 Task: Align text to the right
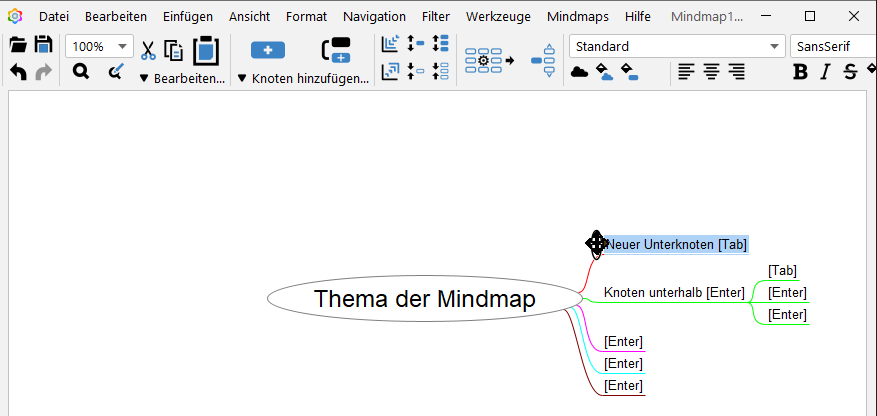(x=737, y=72)
